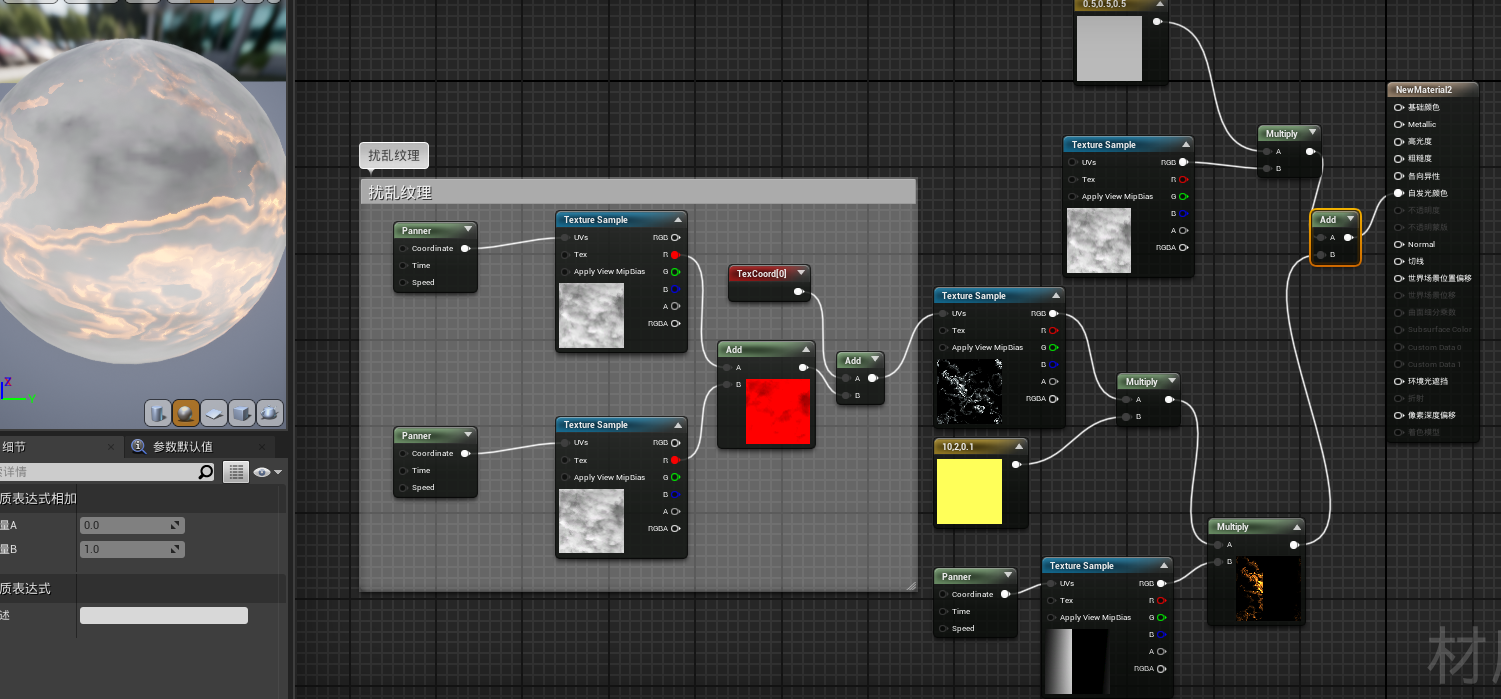Click the yellow 10,2,0.1 color constant swatch
This screenshot has width=1501, height=699.
[969, 491]
